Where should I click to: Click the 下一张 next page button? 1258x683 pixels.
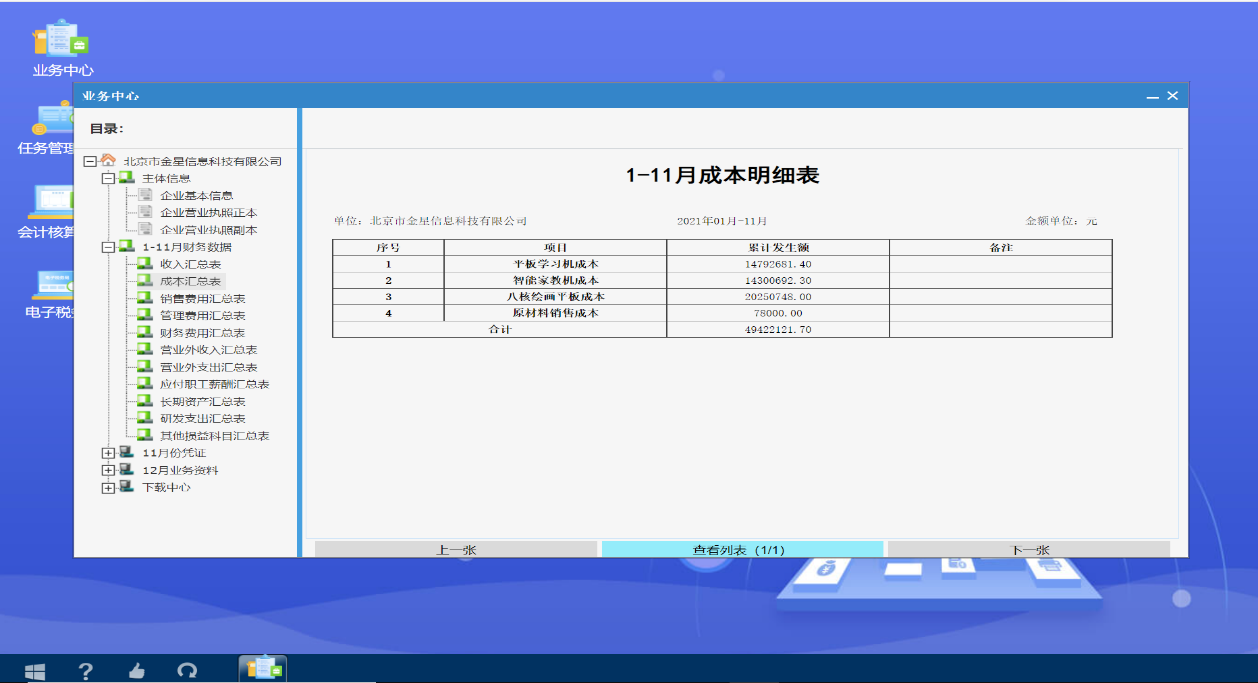coord(1029,550)
